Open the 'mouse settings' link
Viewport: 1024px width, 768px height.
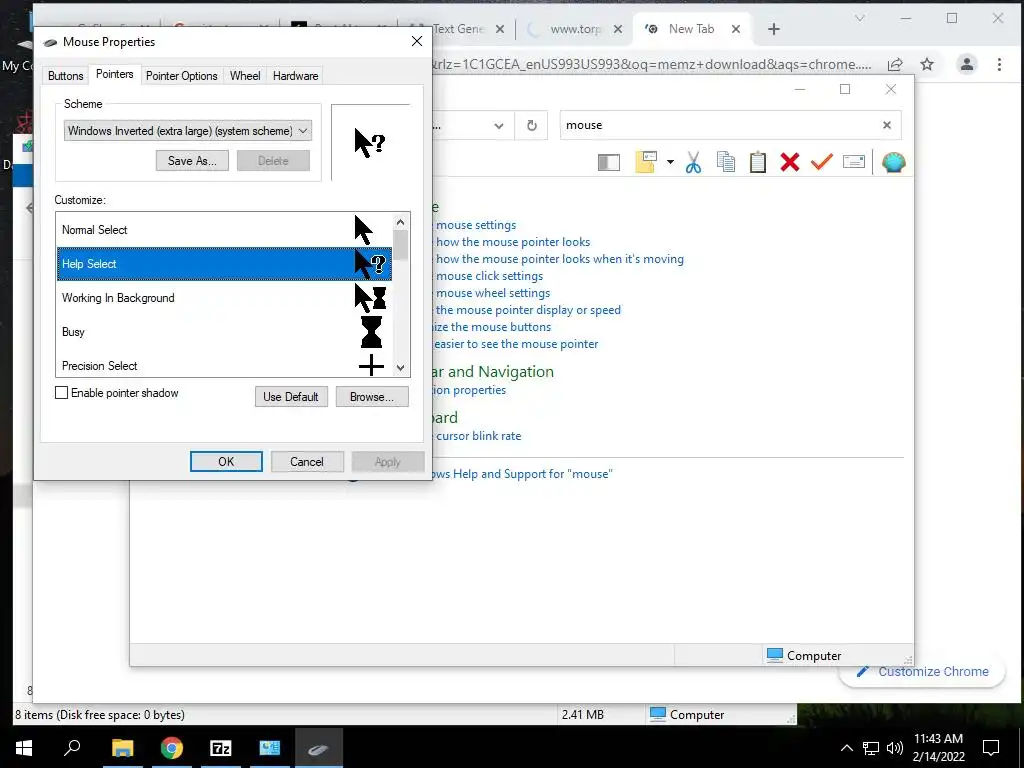[475, 225]
